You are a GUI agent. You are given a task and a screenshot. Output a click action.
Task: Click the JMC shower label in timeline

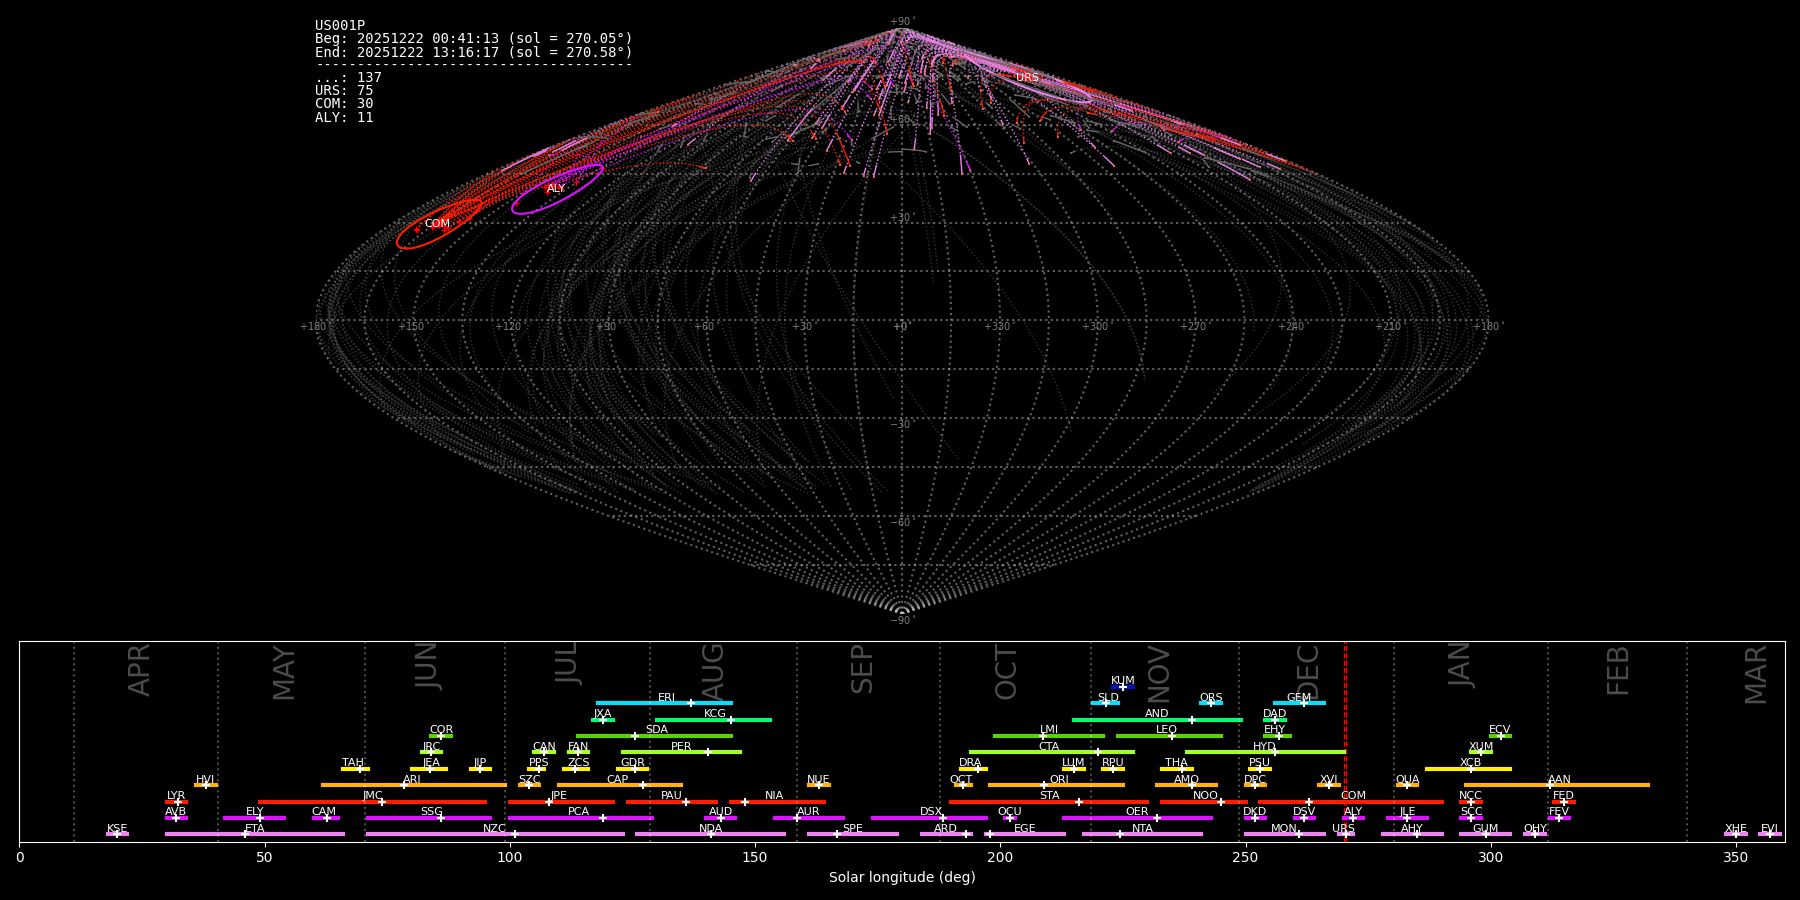pyautogui.click(x=373, y=796)
